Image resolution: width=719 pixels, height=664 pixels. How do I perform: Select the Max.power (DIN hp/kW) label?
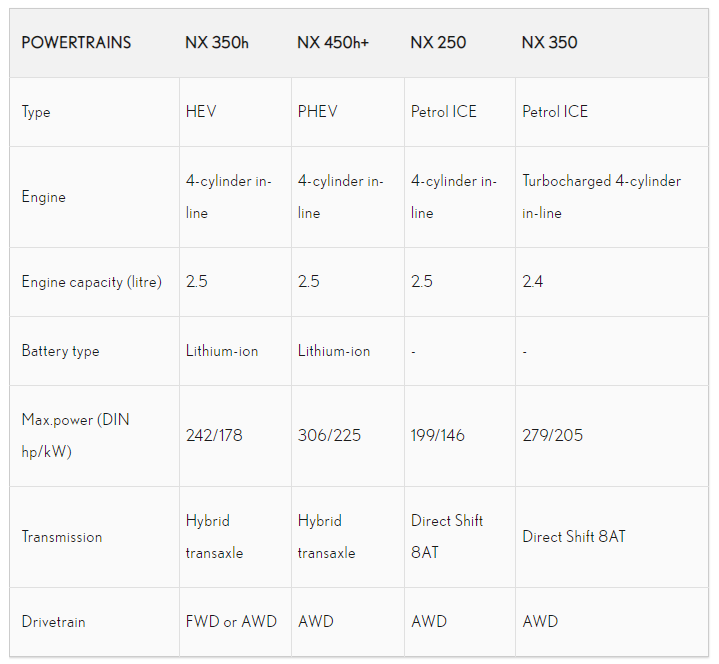(x=76, y=436)
